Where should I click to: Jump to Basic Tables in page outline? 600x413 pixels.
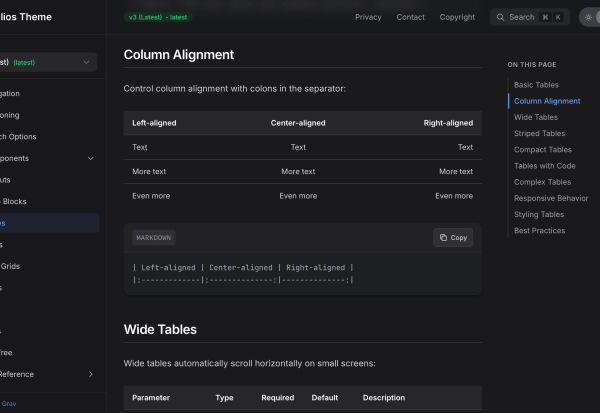tap(536, 85)
